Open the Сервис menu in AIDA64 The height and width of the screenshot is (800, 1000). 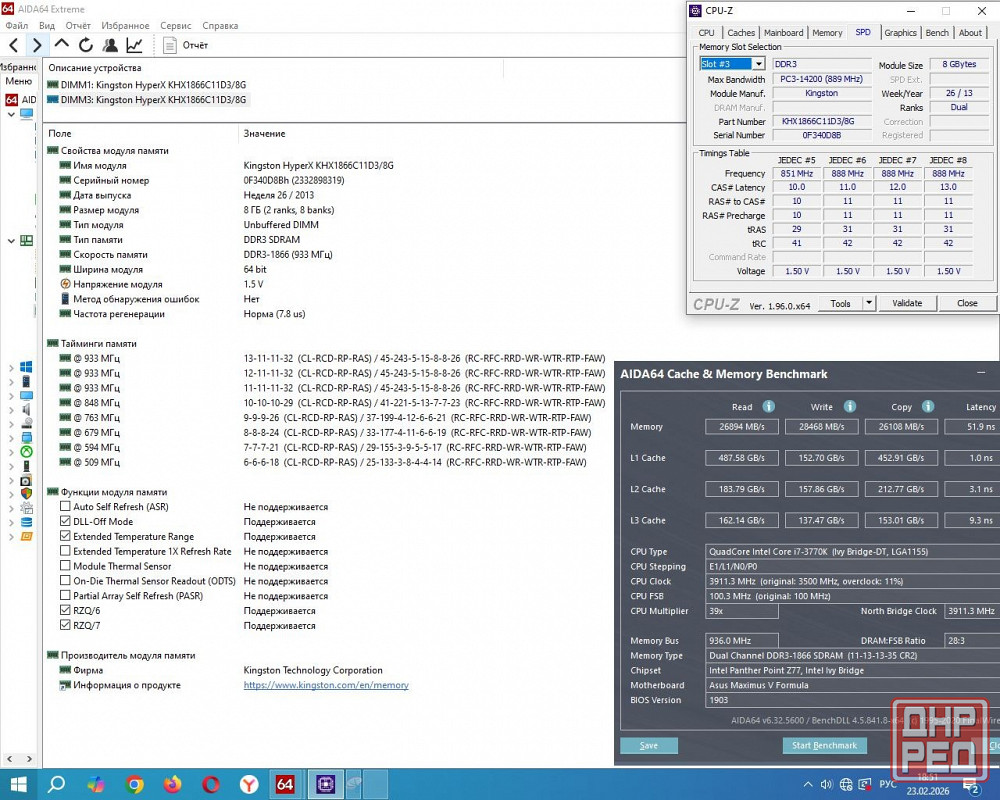point(176,26)
